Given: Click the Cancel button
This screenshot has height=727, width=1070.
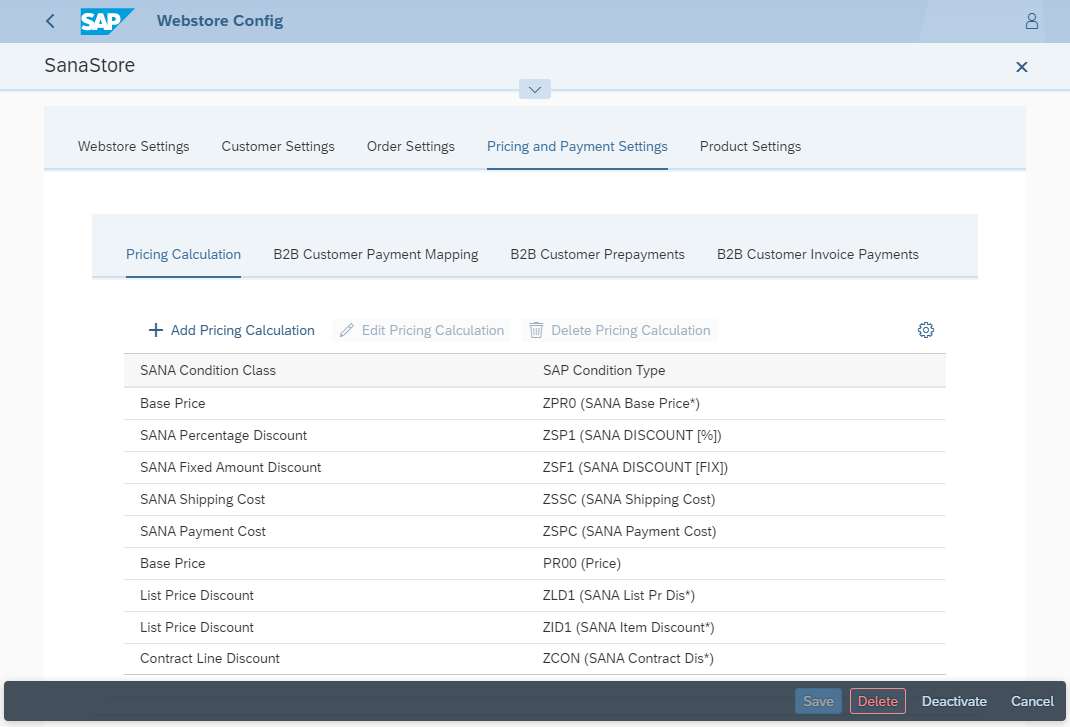Looking at the screenshot, I should (x=1032, y=701).
